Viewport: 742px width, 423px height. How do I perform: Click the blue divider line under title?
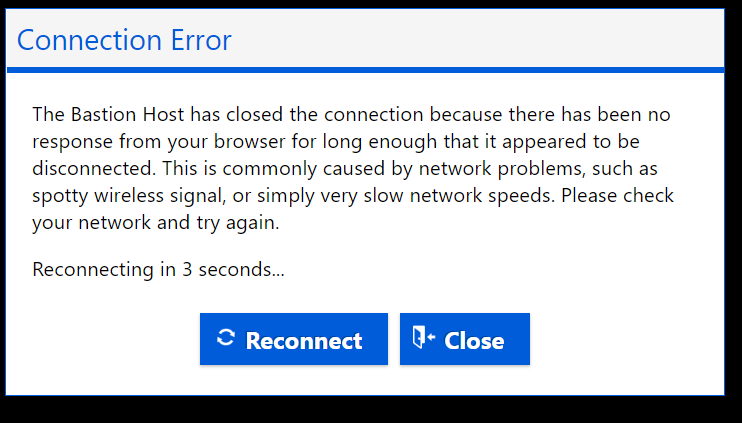click(365, 70)
